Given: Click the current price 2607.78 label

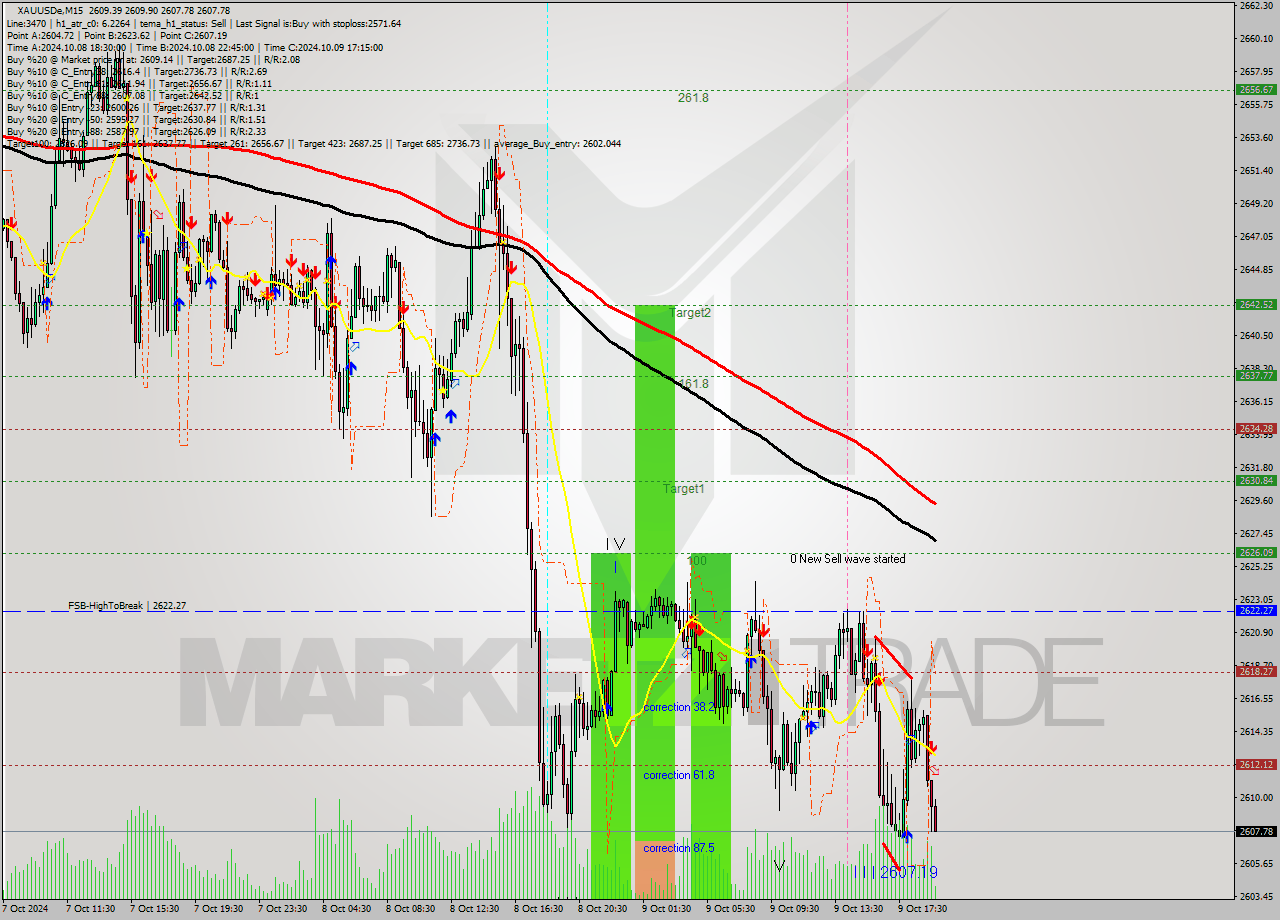Looking at the screenshot, I should pos(1256,831).
